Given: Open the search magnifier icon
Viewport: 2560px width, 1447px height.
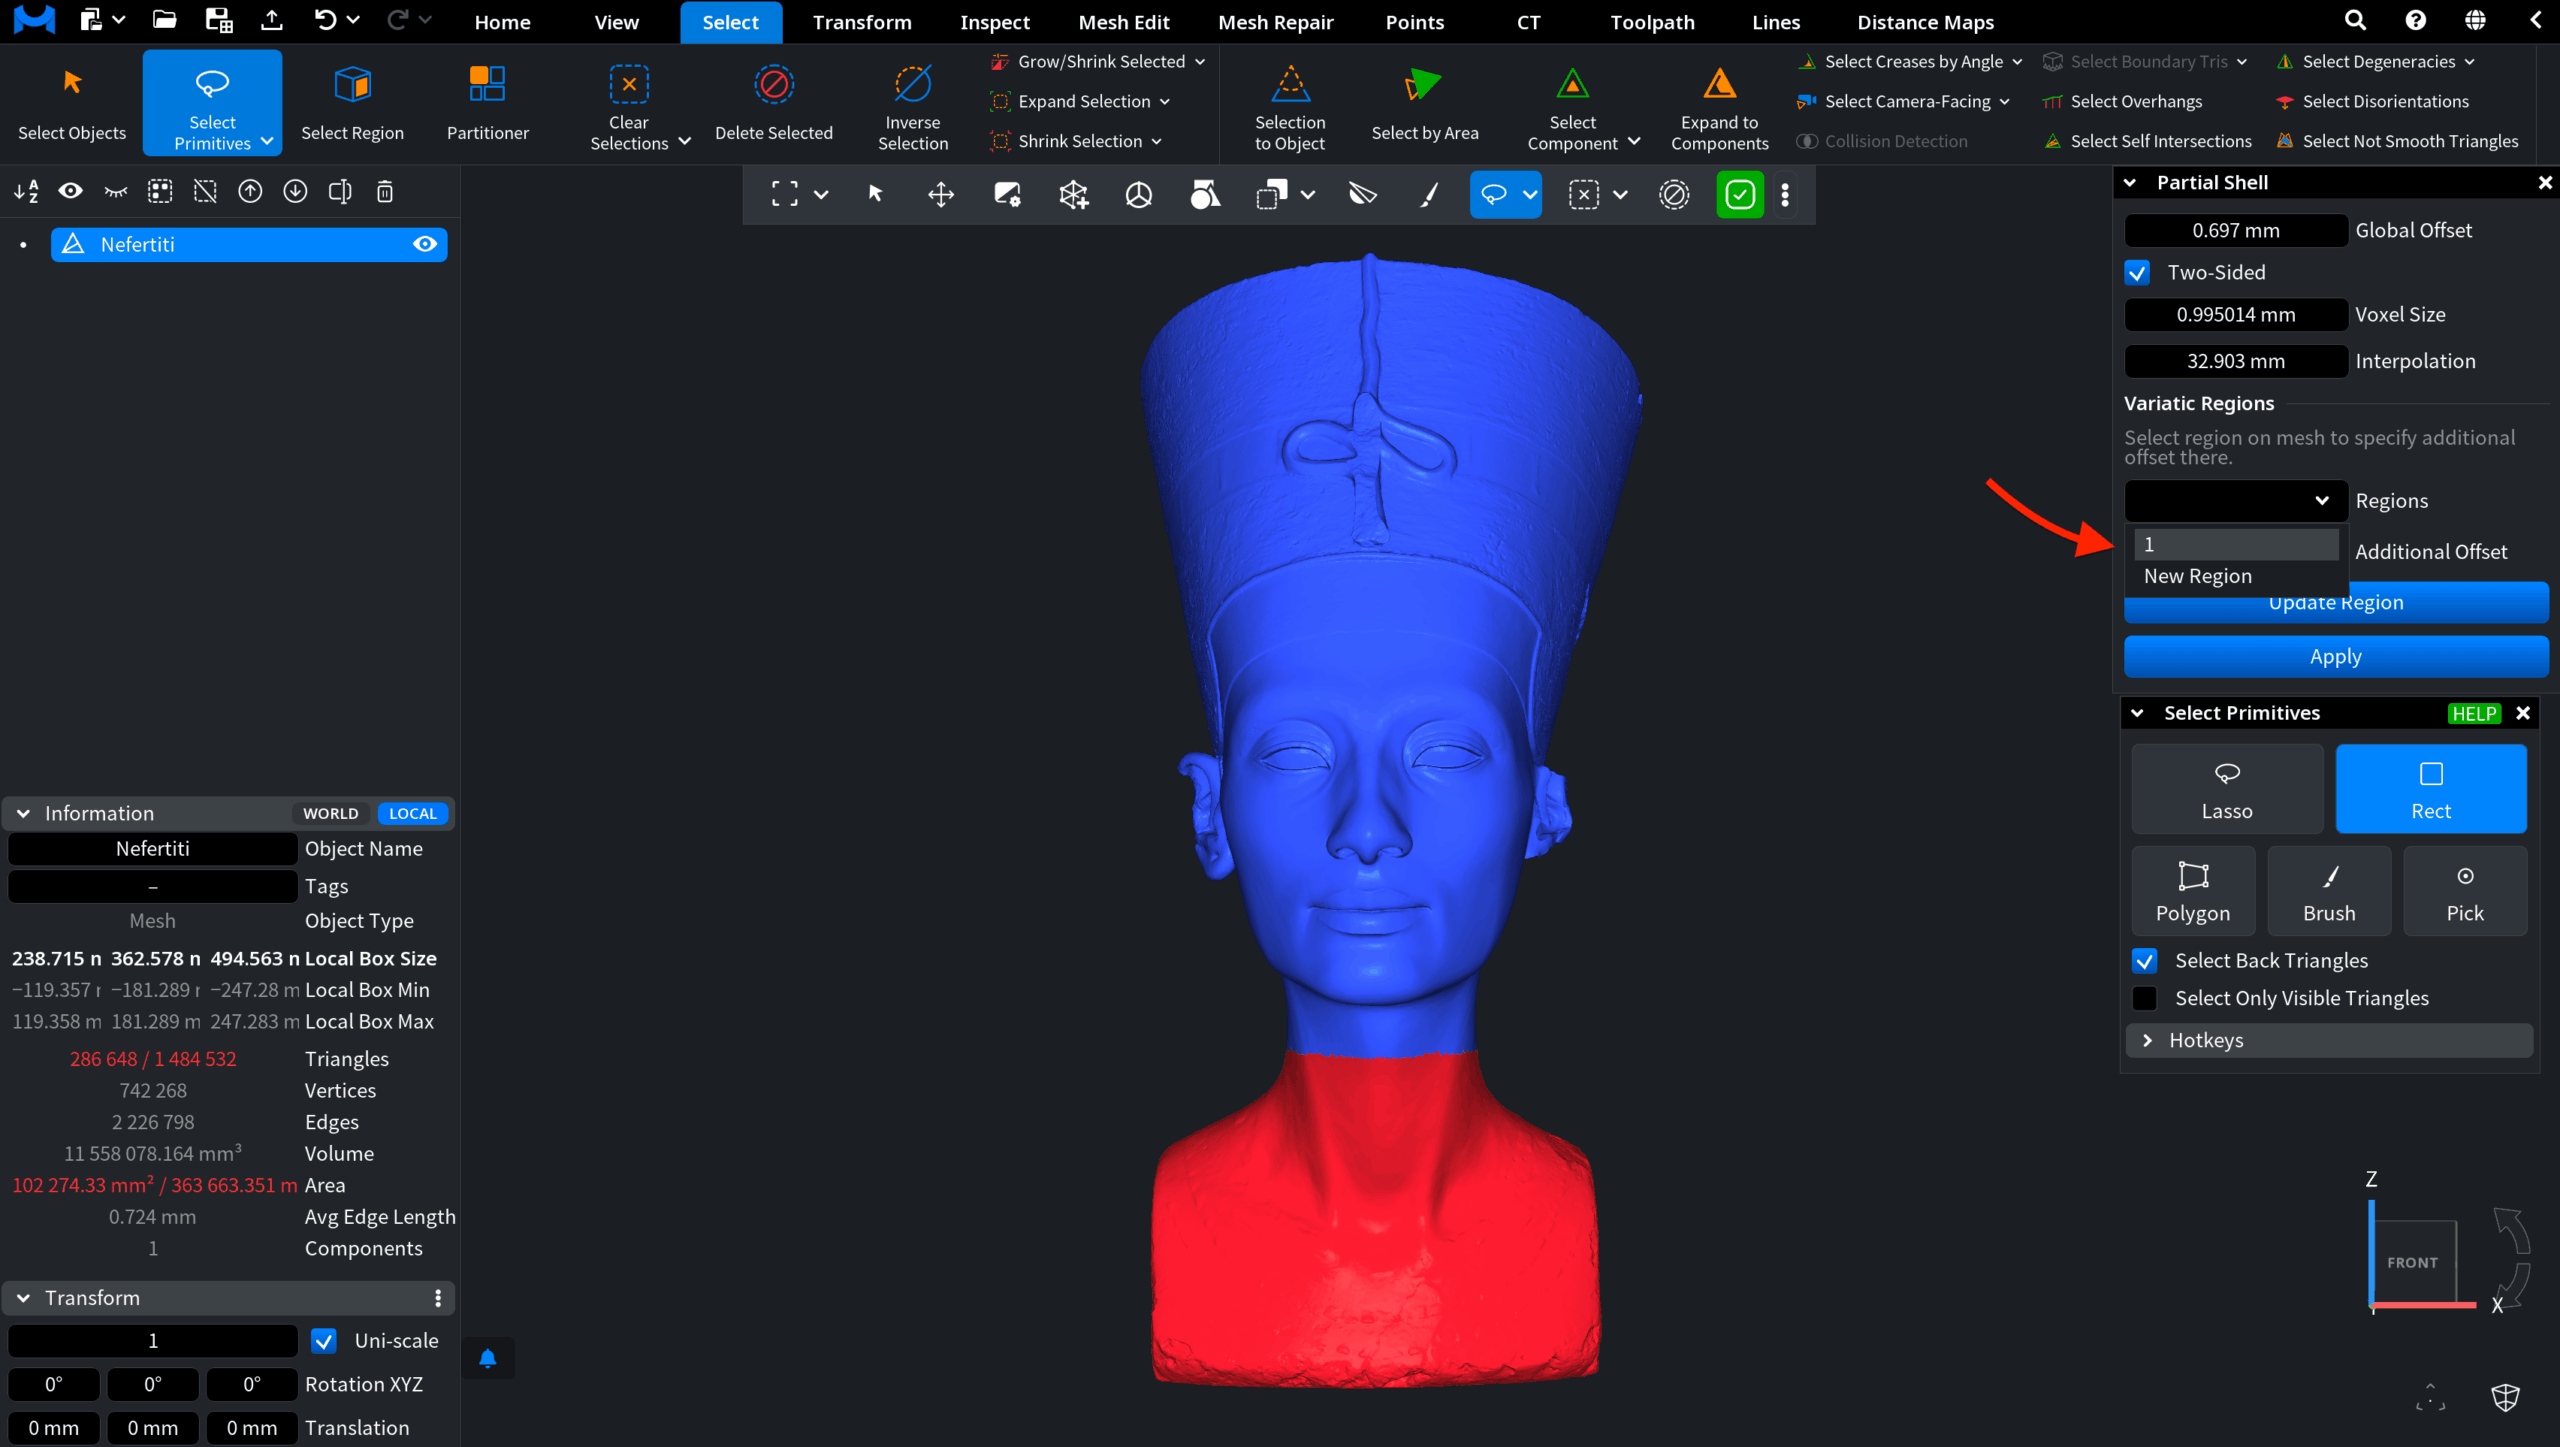Looking at the screenshot, I should click(x=2355, y=21).
